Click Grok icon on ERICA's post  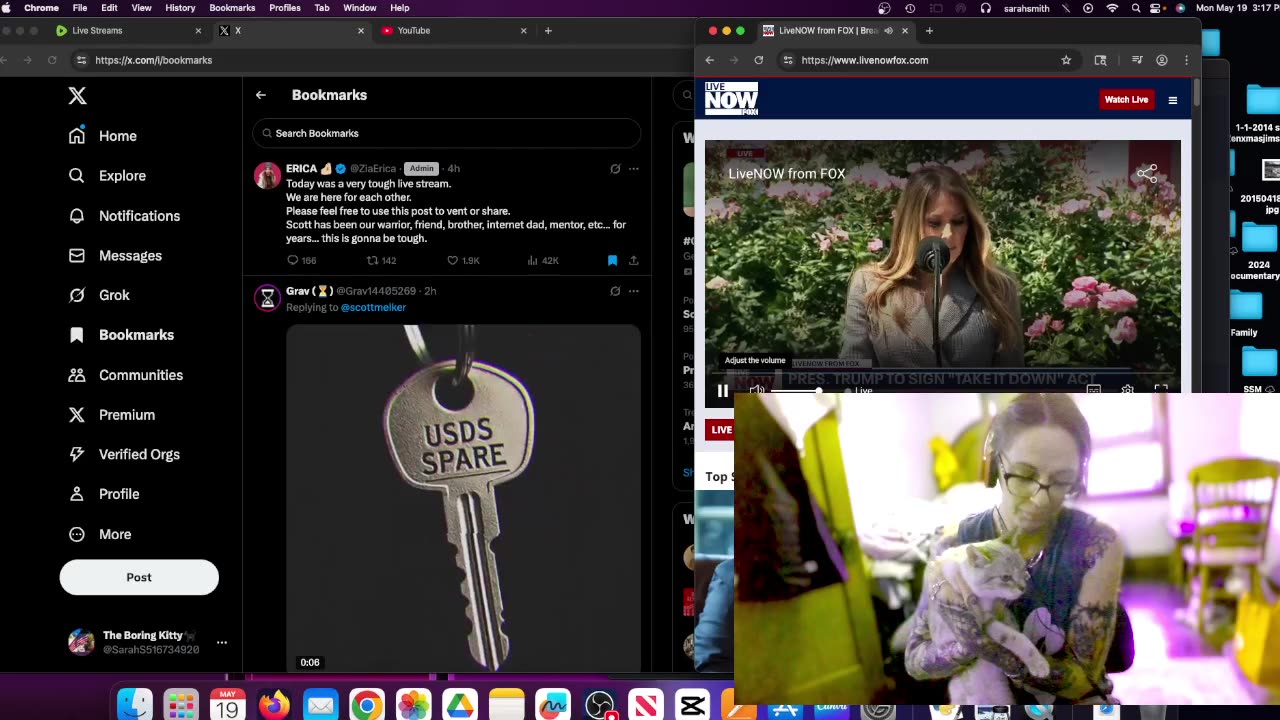pyautogui.click(x=615, y=169)
